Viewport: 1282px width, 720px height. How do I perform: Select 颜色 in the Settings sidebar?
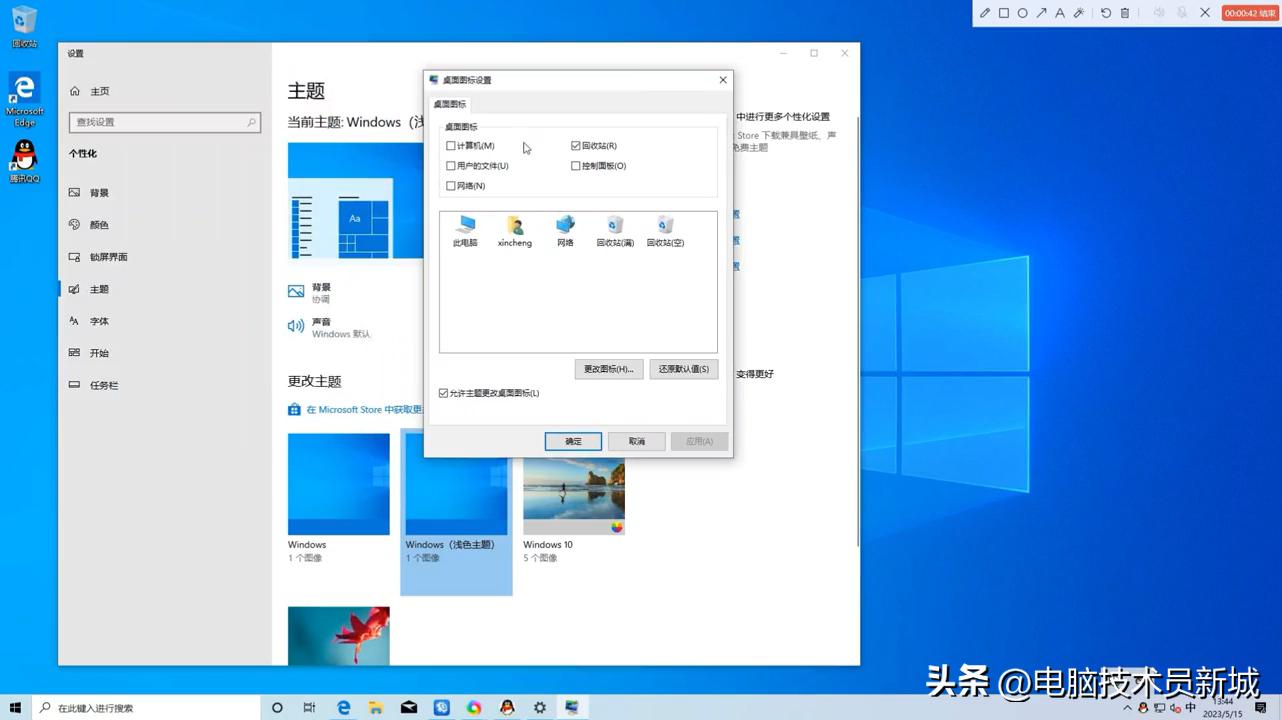pos(98,224)
